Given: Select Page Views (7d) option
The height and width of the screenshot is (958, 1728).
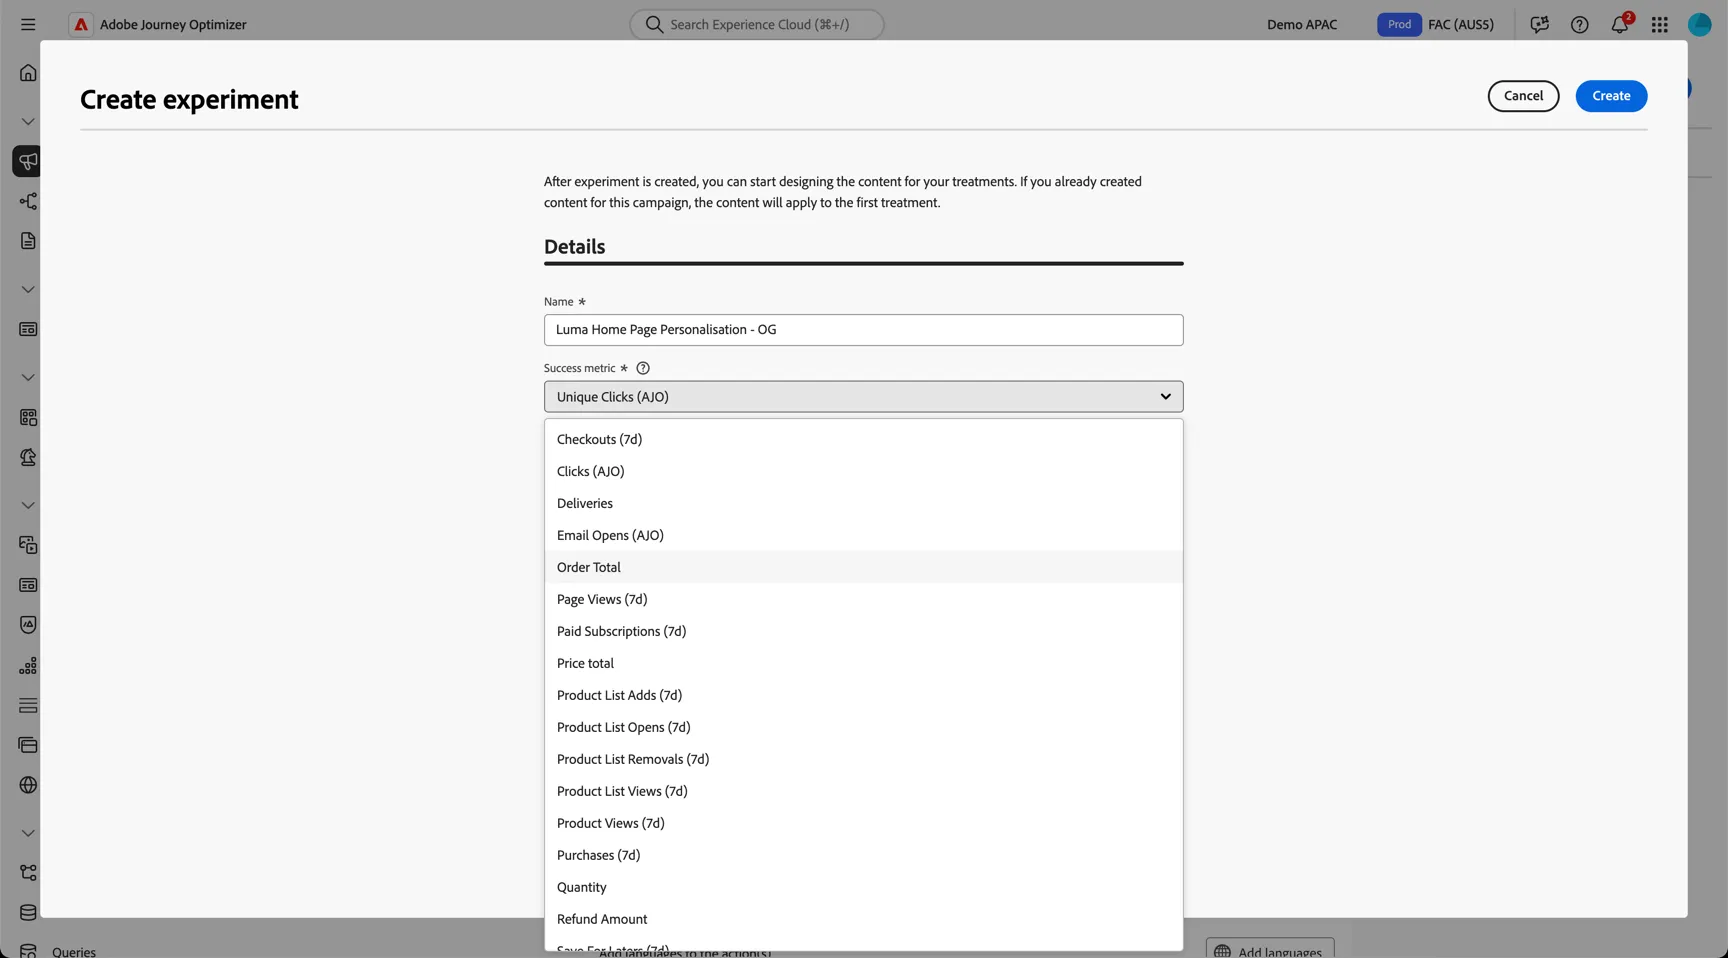Looking at the screenshot, I should tap(864, 599).
